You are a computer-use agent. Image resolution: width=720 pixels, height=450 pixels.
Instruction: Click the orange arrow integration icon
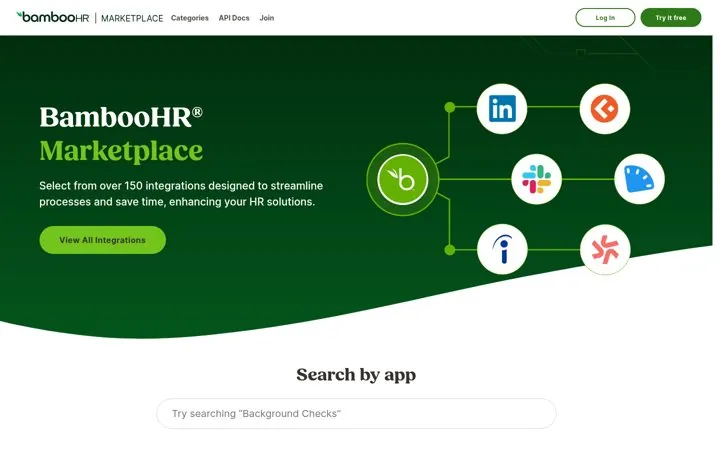point(605,109)
